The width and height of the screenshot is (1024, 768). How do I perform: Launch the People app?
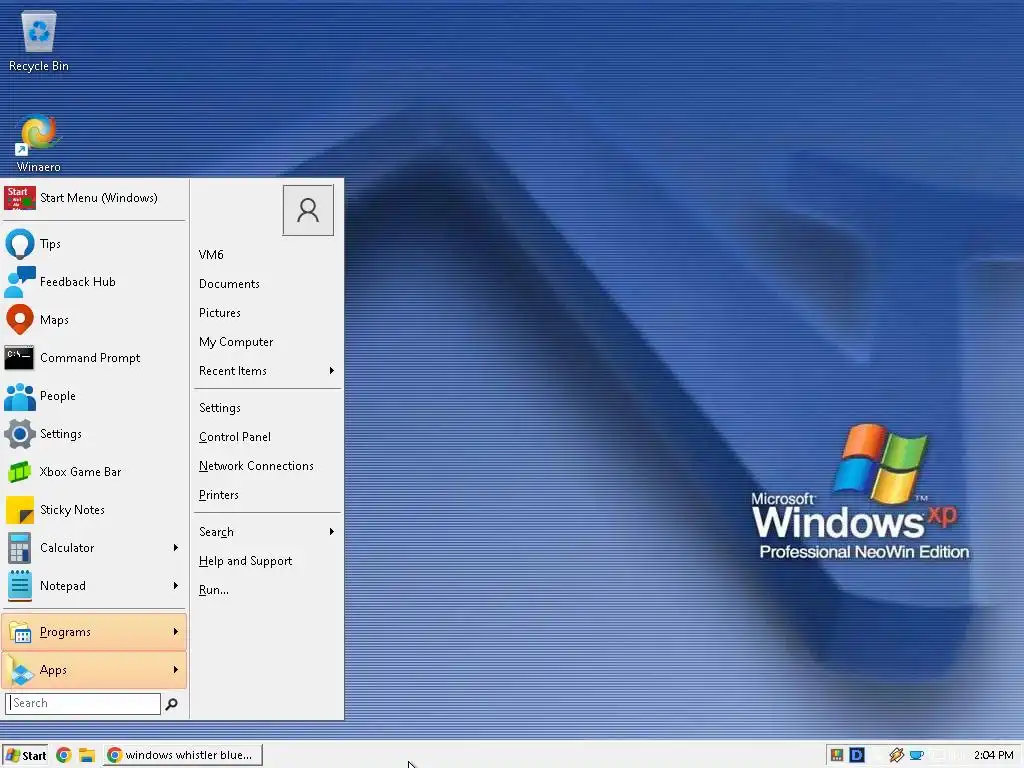pyautogui.click(x=95, y=396)
